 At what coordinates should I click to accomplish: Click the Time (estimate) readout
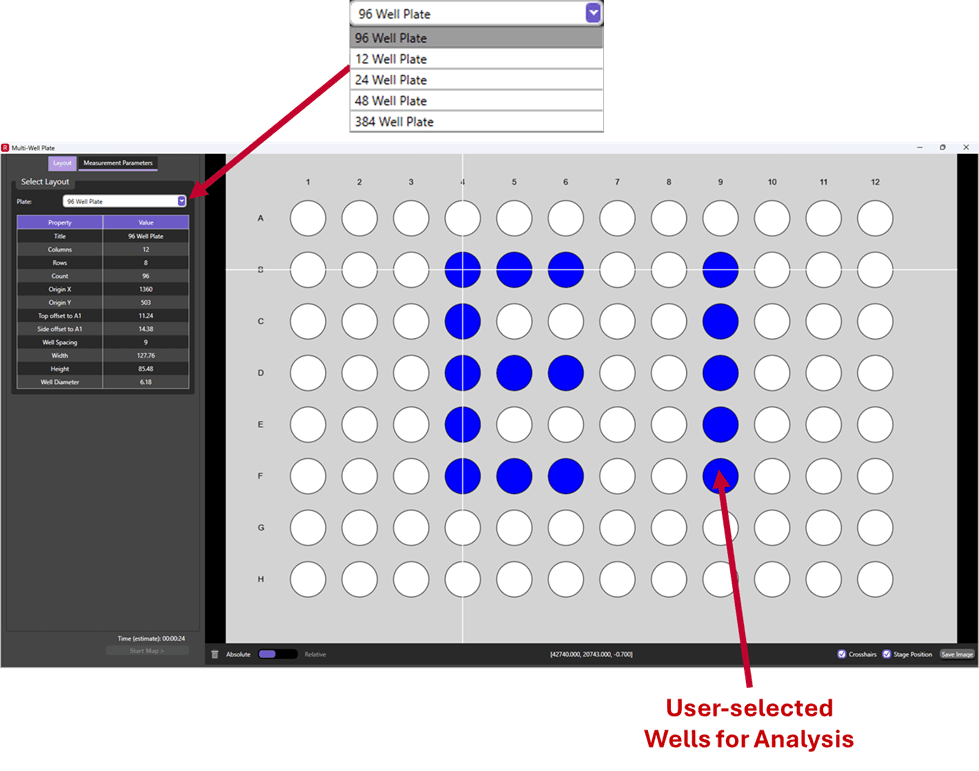click(x=151, y=639)
